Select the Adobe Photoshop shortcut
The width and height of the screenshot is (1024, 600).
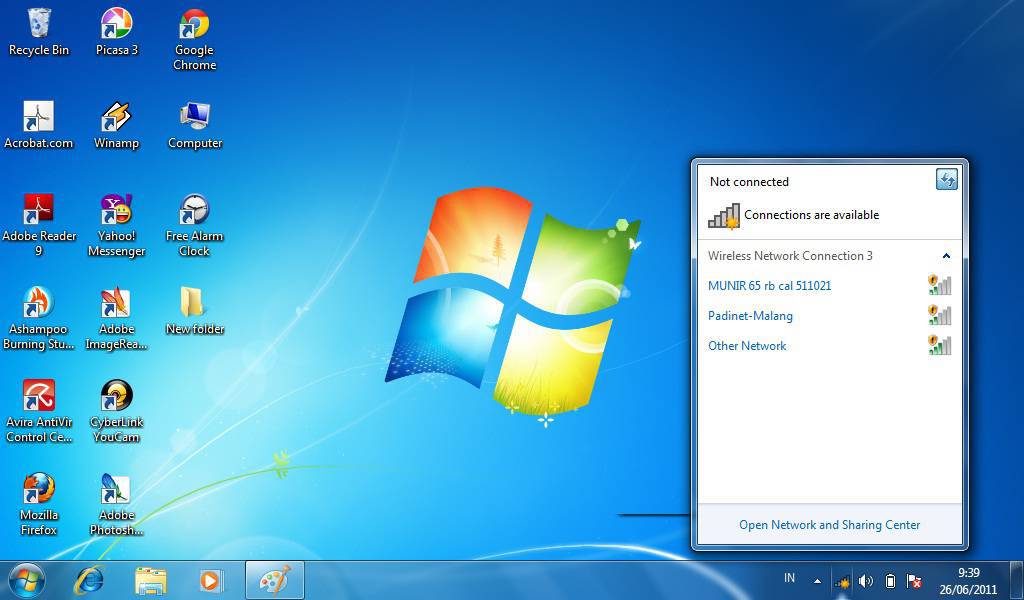click(117, 504)
